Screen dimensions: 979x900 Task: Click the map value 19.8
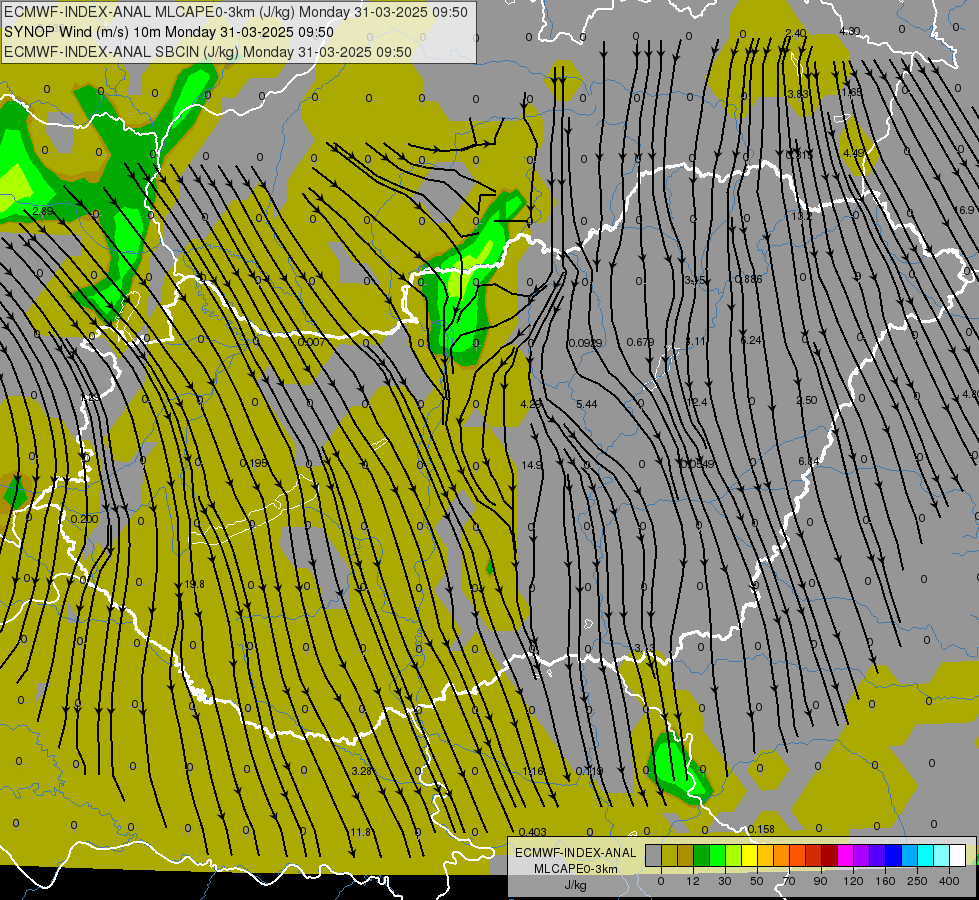(x=194, y=584)
